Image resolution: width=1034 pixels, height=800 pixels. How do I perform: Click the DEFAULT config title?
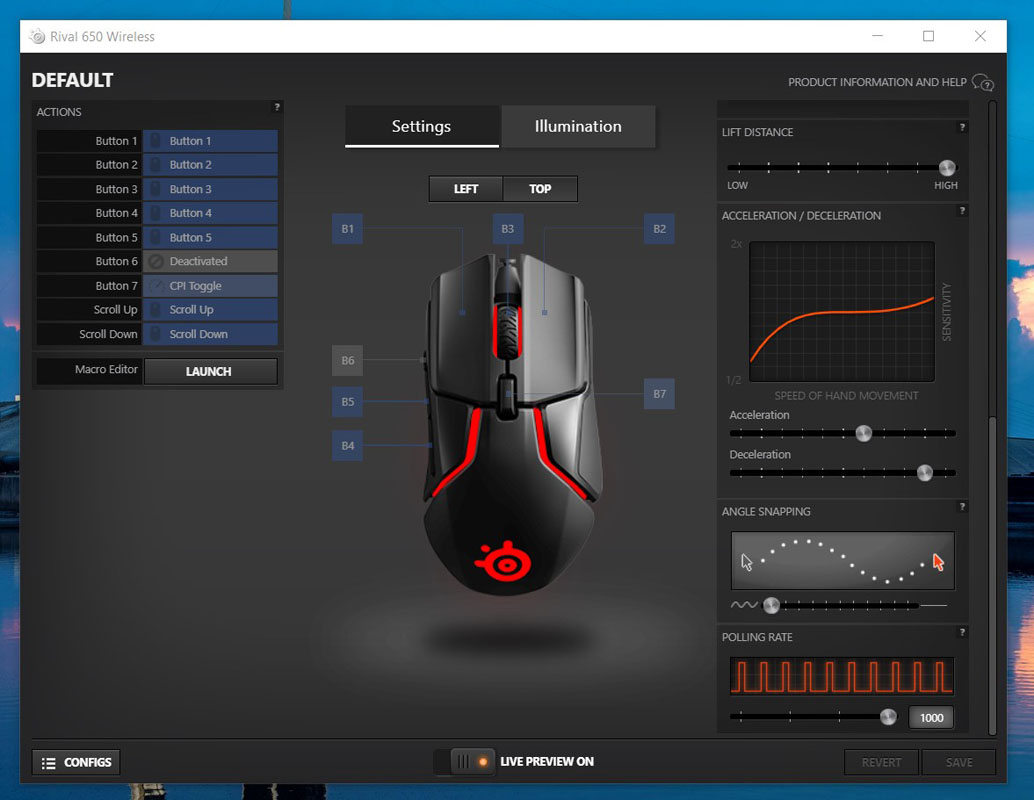[x=73, y=80]
